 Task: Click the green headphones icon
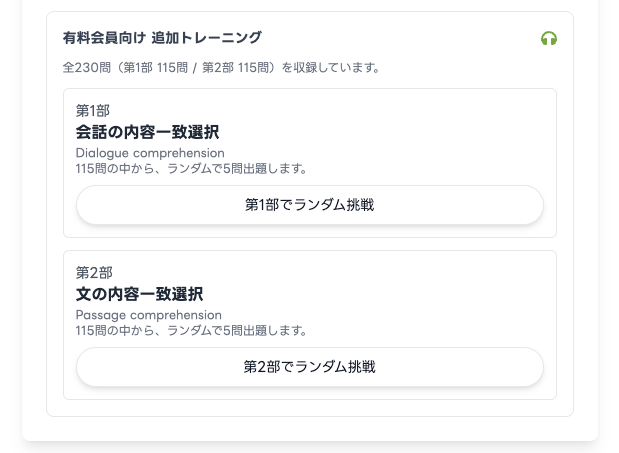click(x=548, y=39)
